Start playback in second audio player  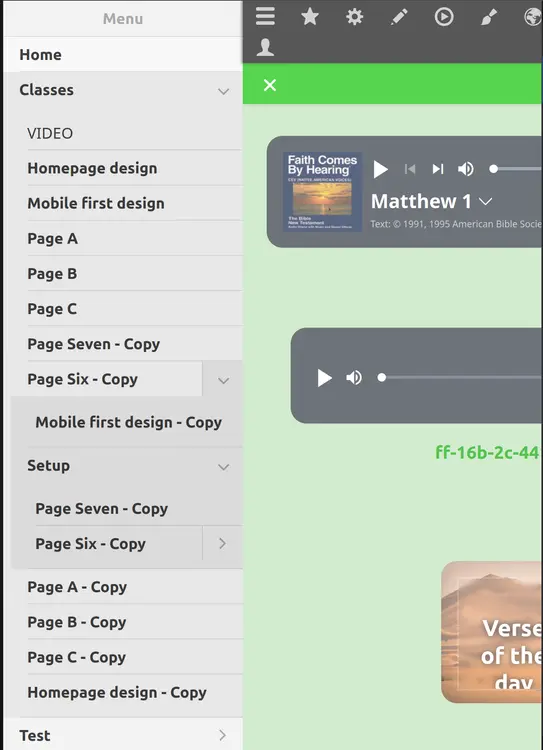(x=324, y=378)
